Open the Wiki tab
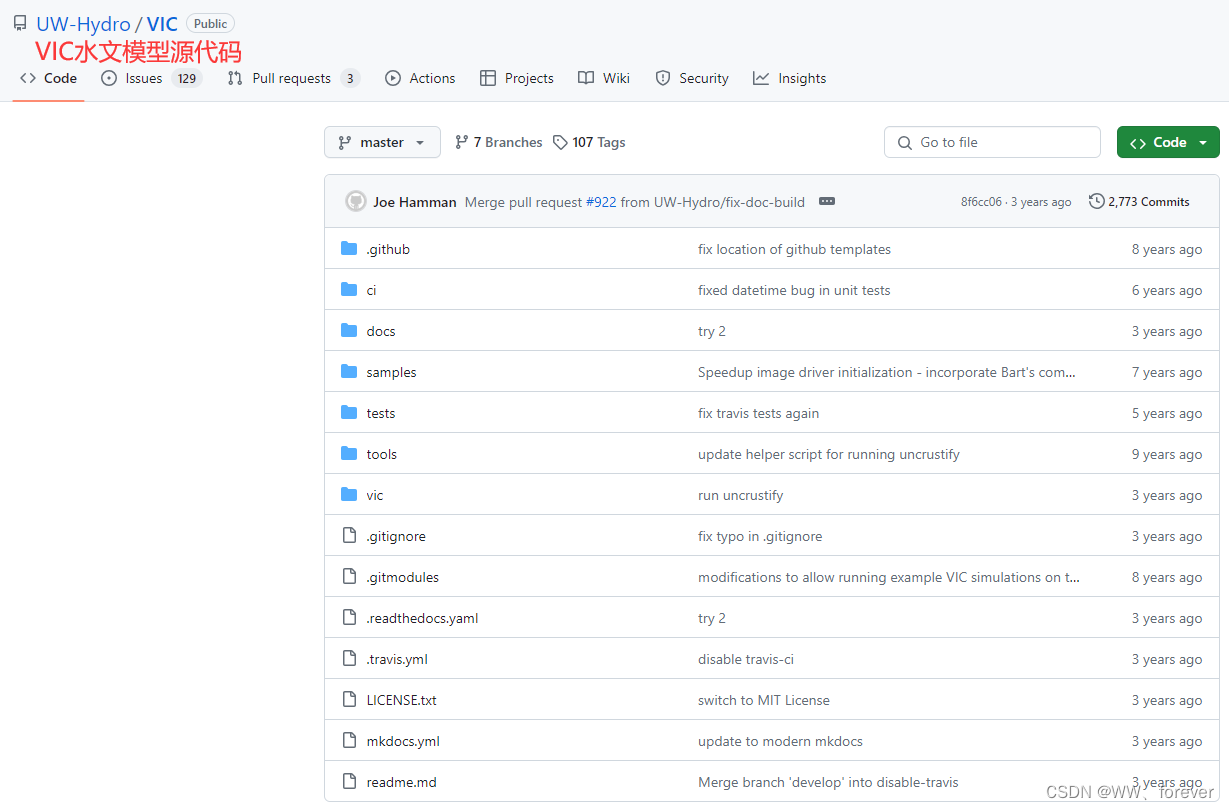The width and height of the screenshot is (1229, 810). pyautogui.click(x=604, y=78)
